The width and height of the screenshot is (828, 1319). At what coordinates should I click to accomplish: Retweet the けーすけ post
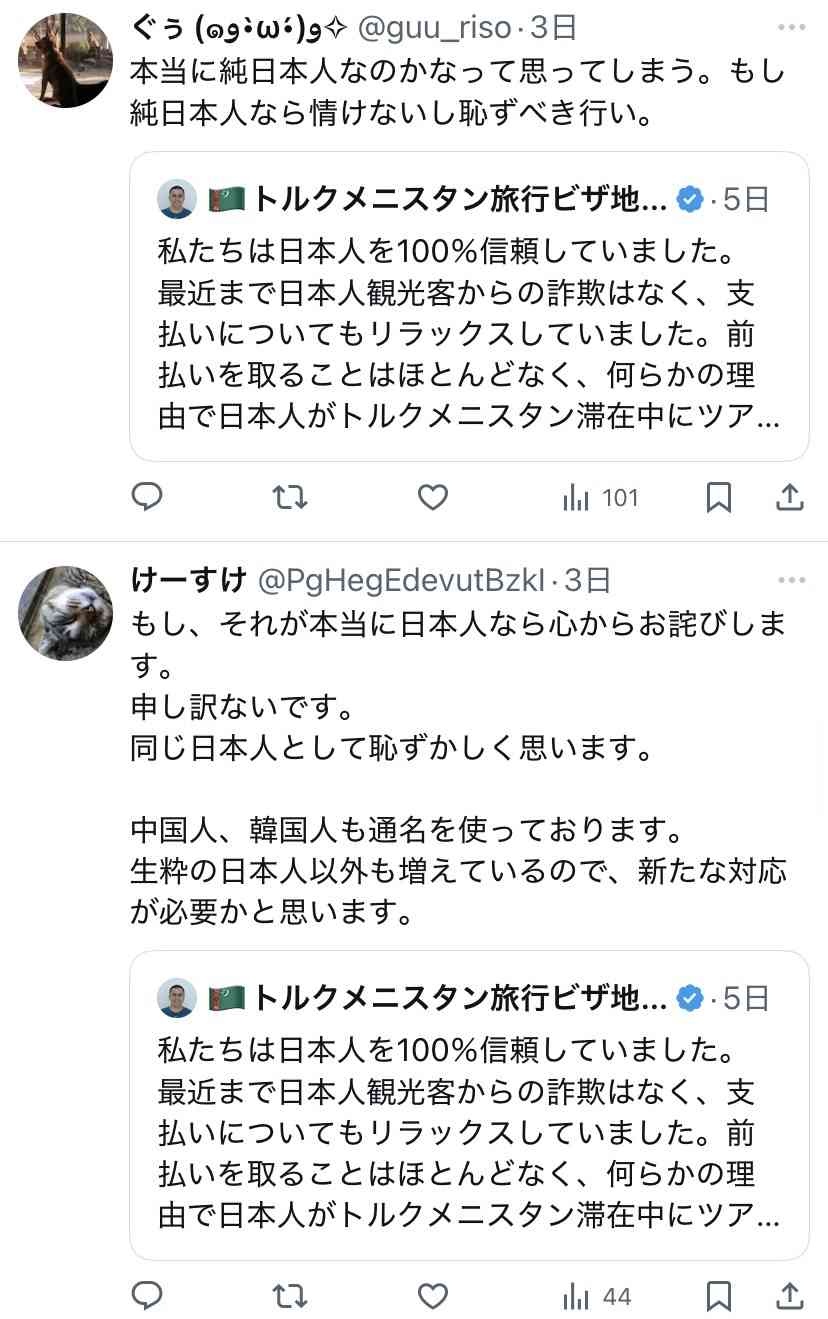click(x=290, y=1296)
